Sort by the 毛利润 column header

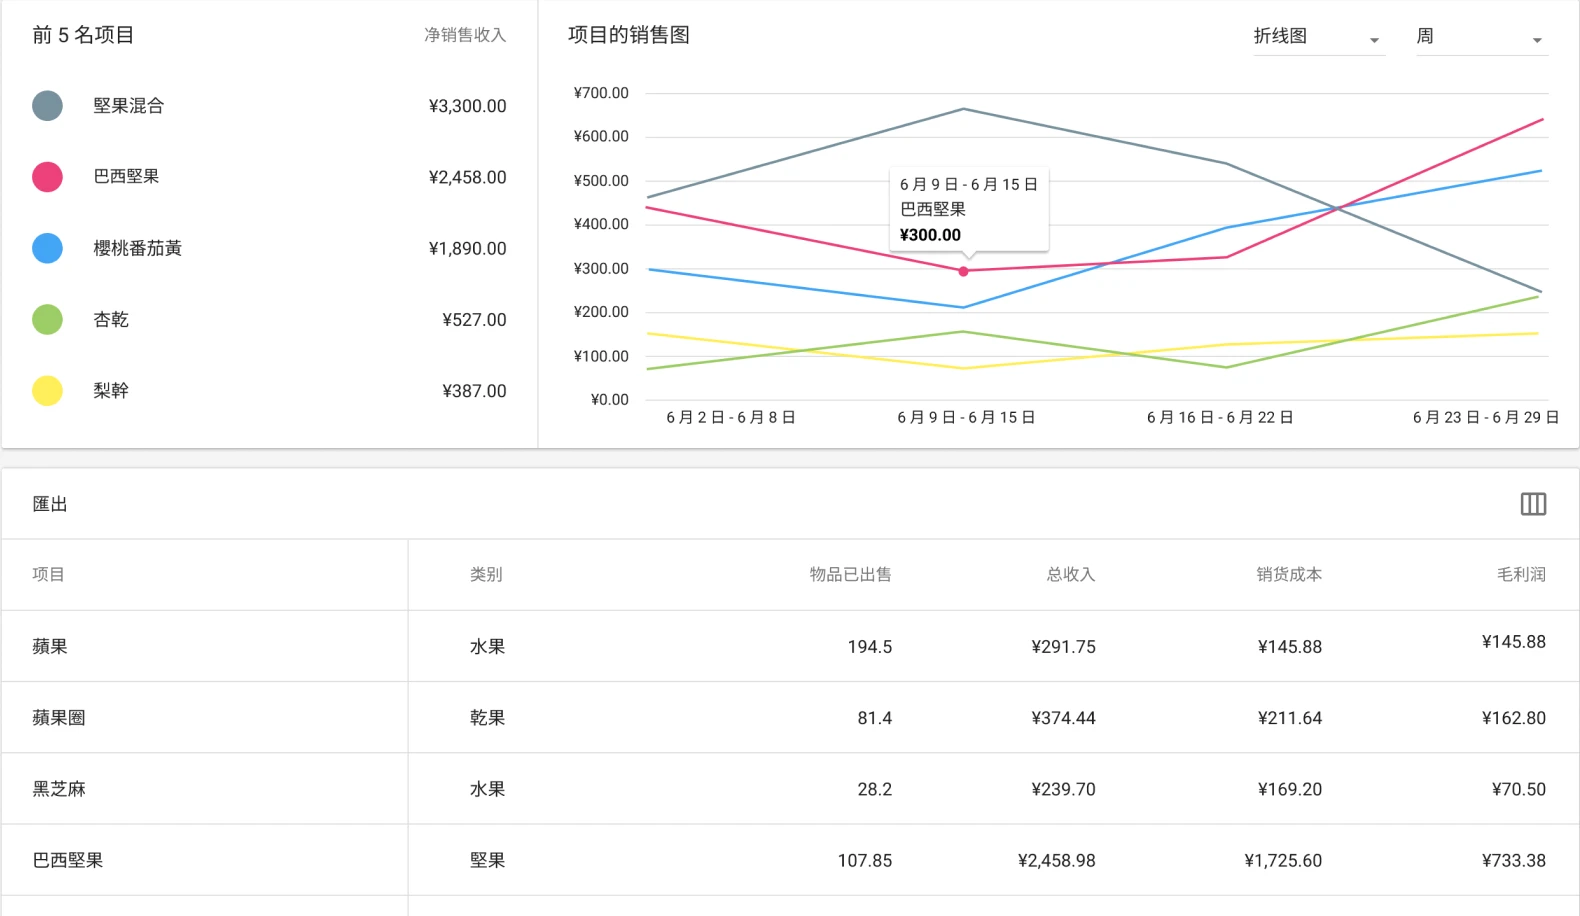(1520, 575)
